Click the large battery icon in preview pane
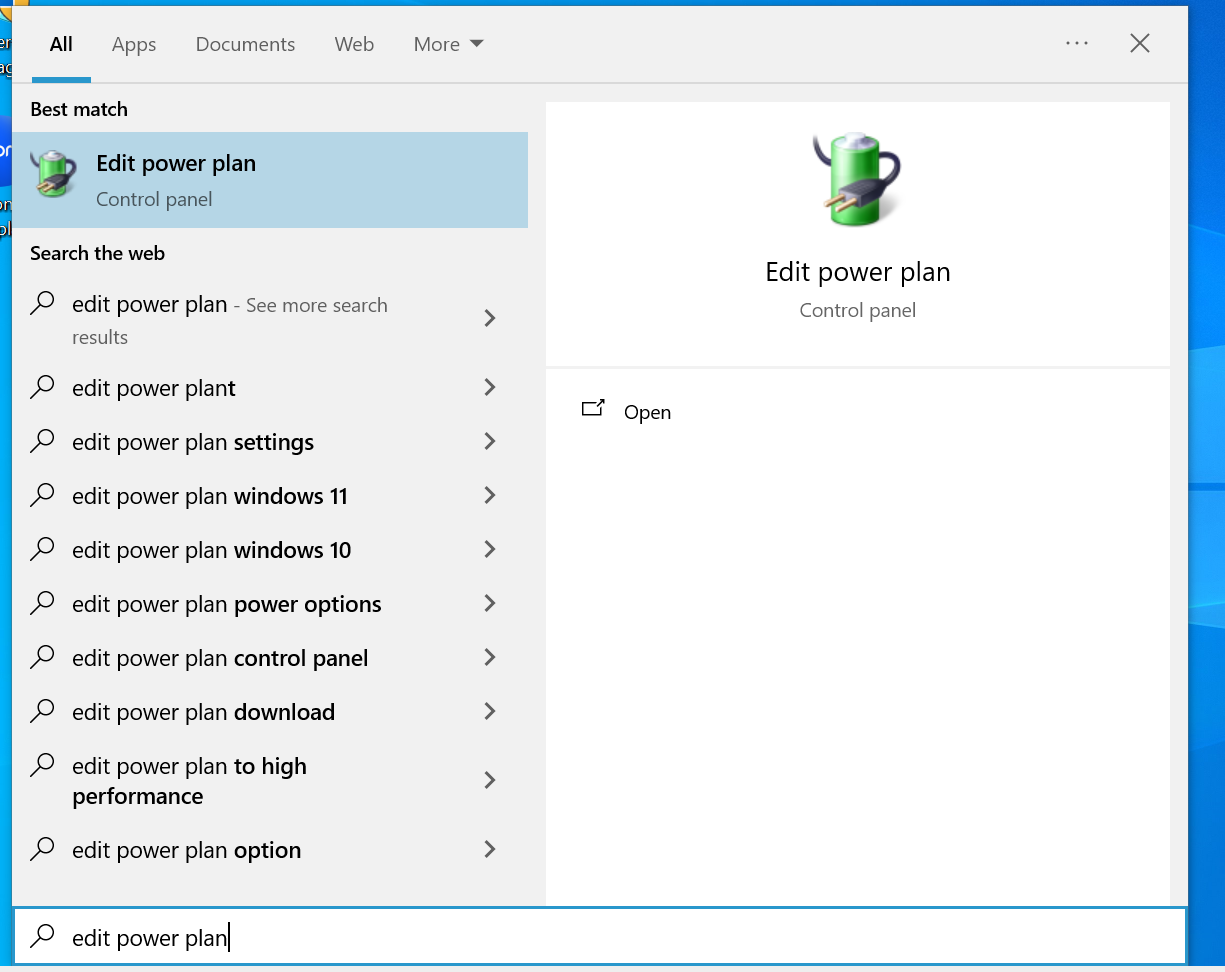Viewport: 1225px width, 972px height. click(x=857, y=179)
